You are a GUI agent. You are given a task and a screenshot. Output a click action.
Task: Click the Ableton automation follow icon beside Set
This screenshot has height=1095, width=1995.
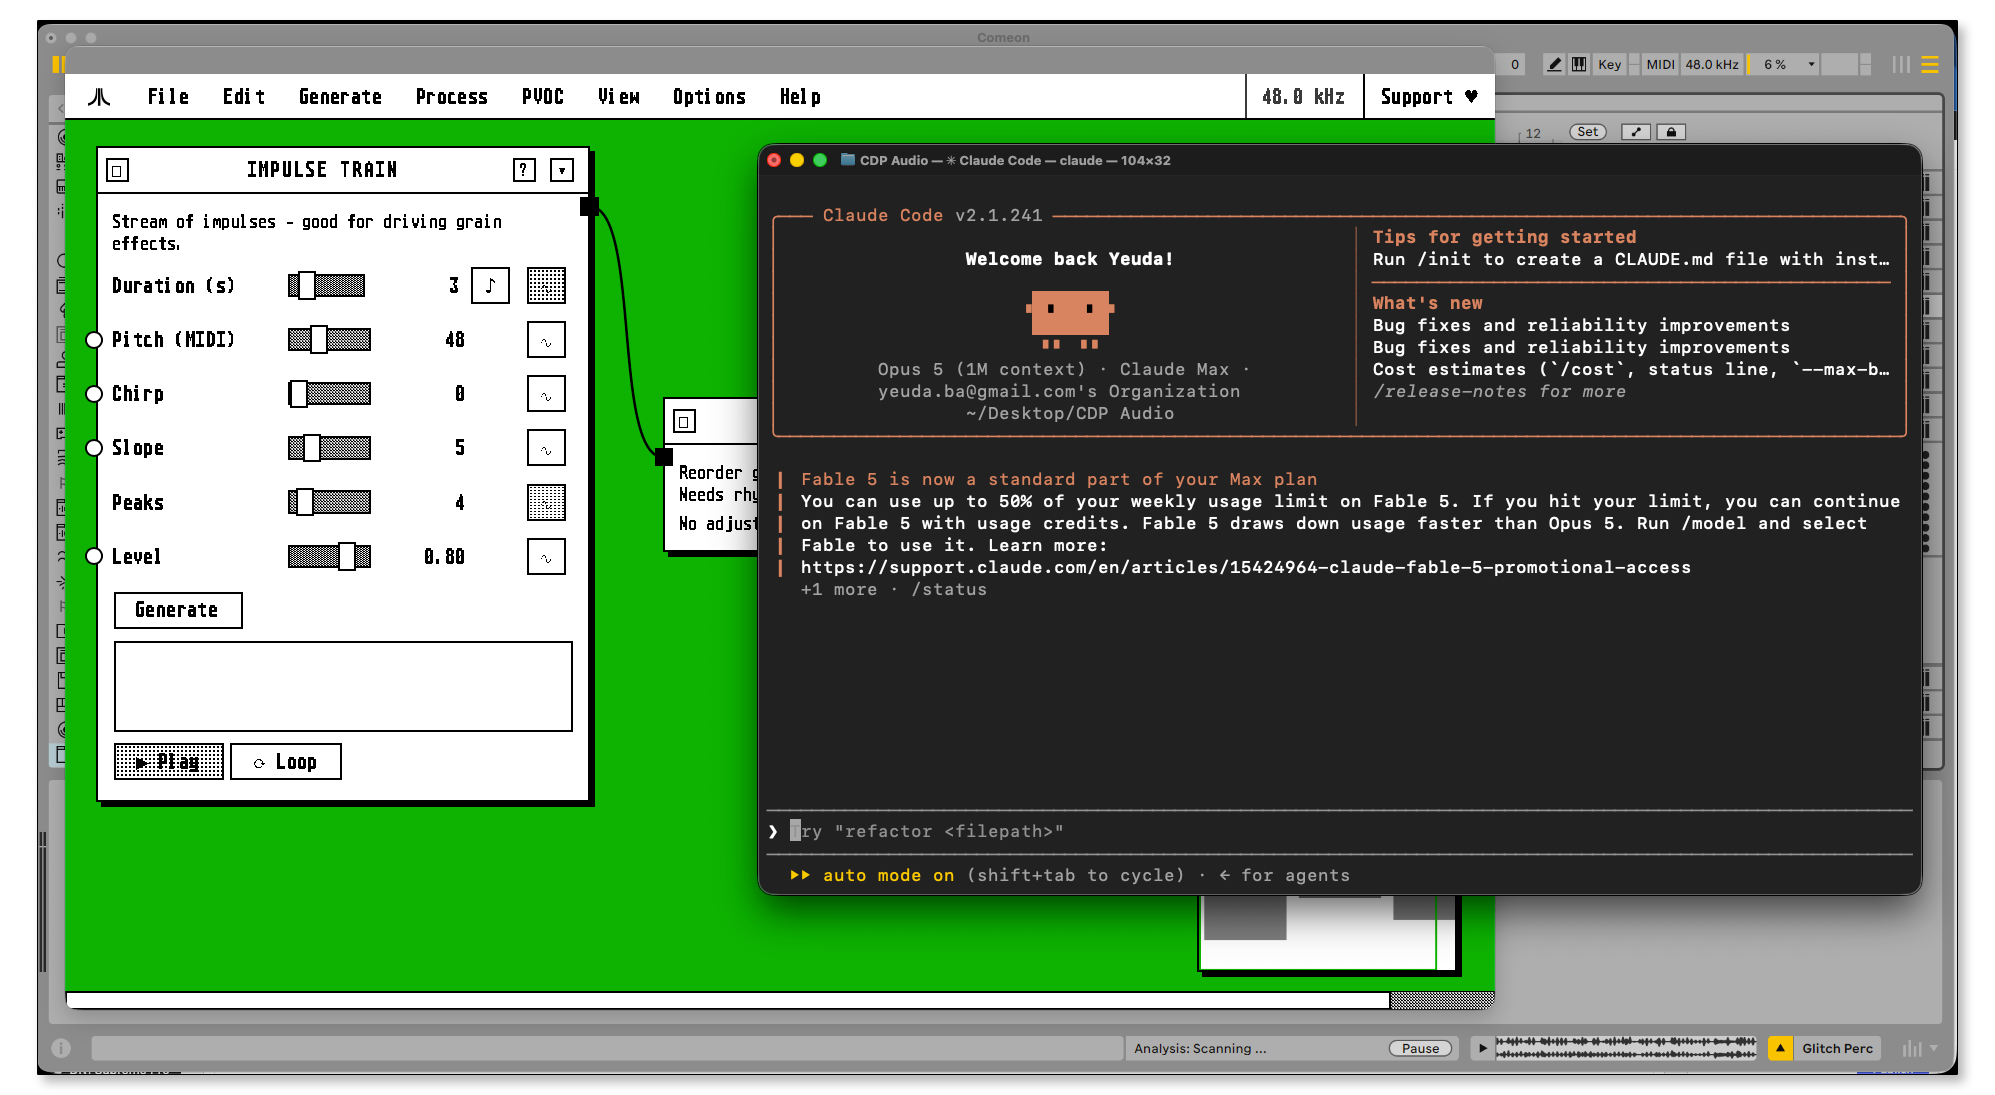1636,132
